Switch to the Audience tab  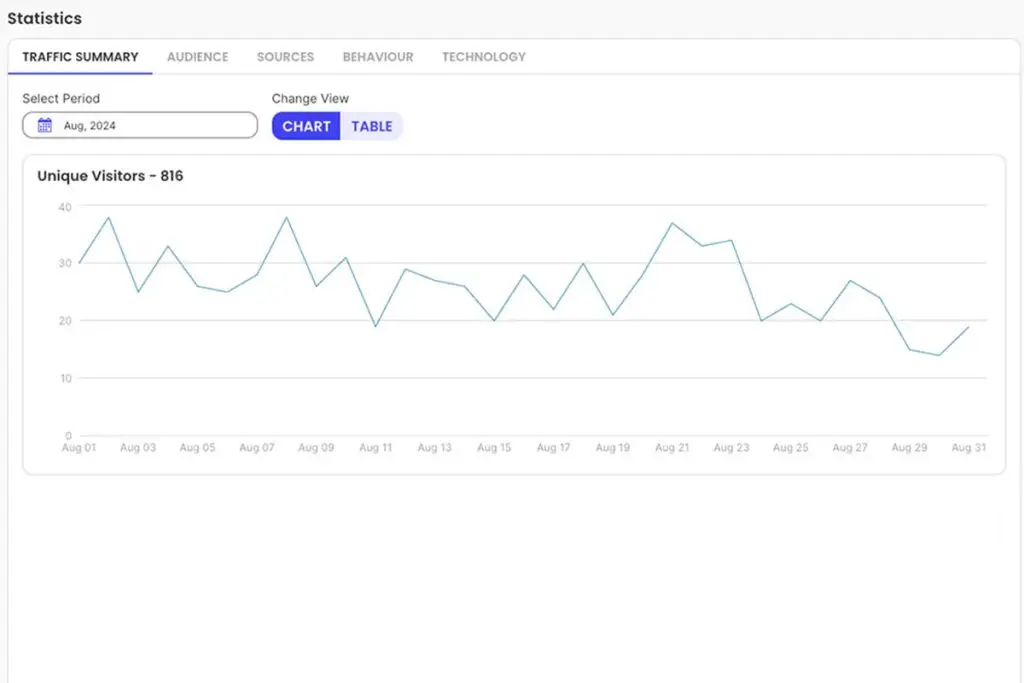pyautogui.click(x=197, y=57)
